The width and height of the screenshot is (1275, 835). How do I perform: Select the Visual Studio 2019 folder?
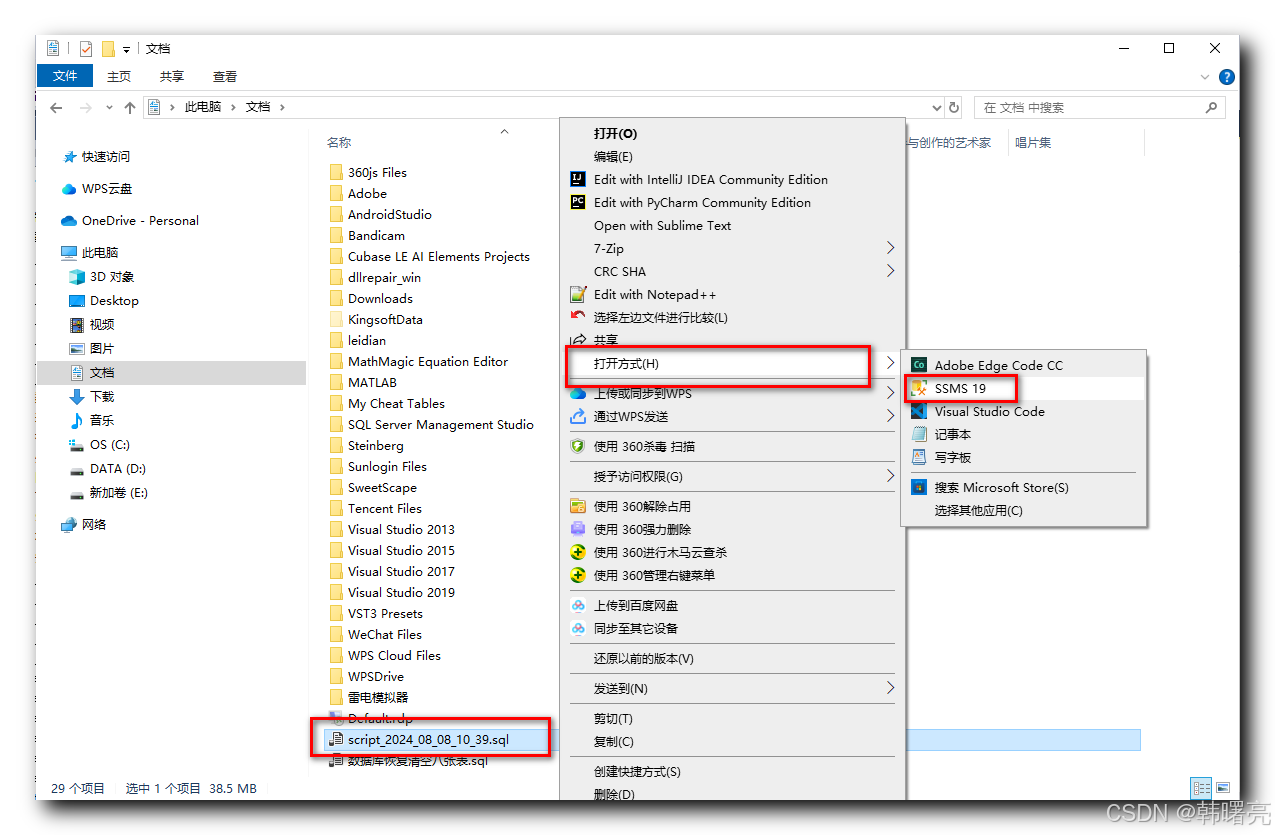pyautogui.click(x=401, y=592)
